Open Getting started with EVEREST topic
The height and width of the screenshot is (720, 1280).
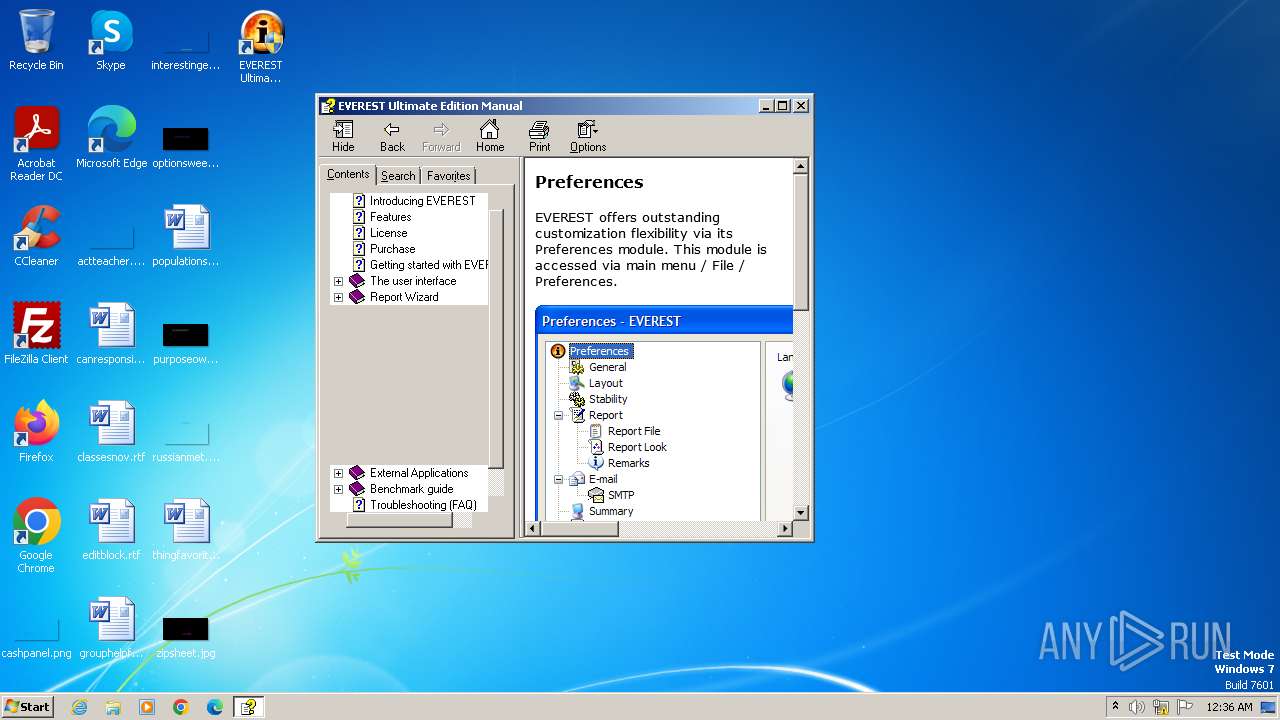pos(428,265)
